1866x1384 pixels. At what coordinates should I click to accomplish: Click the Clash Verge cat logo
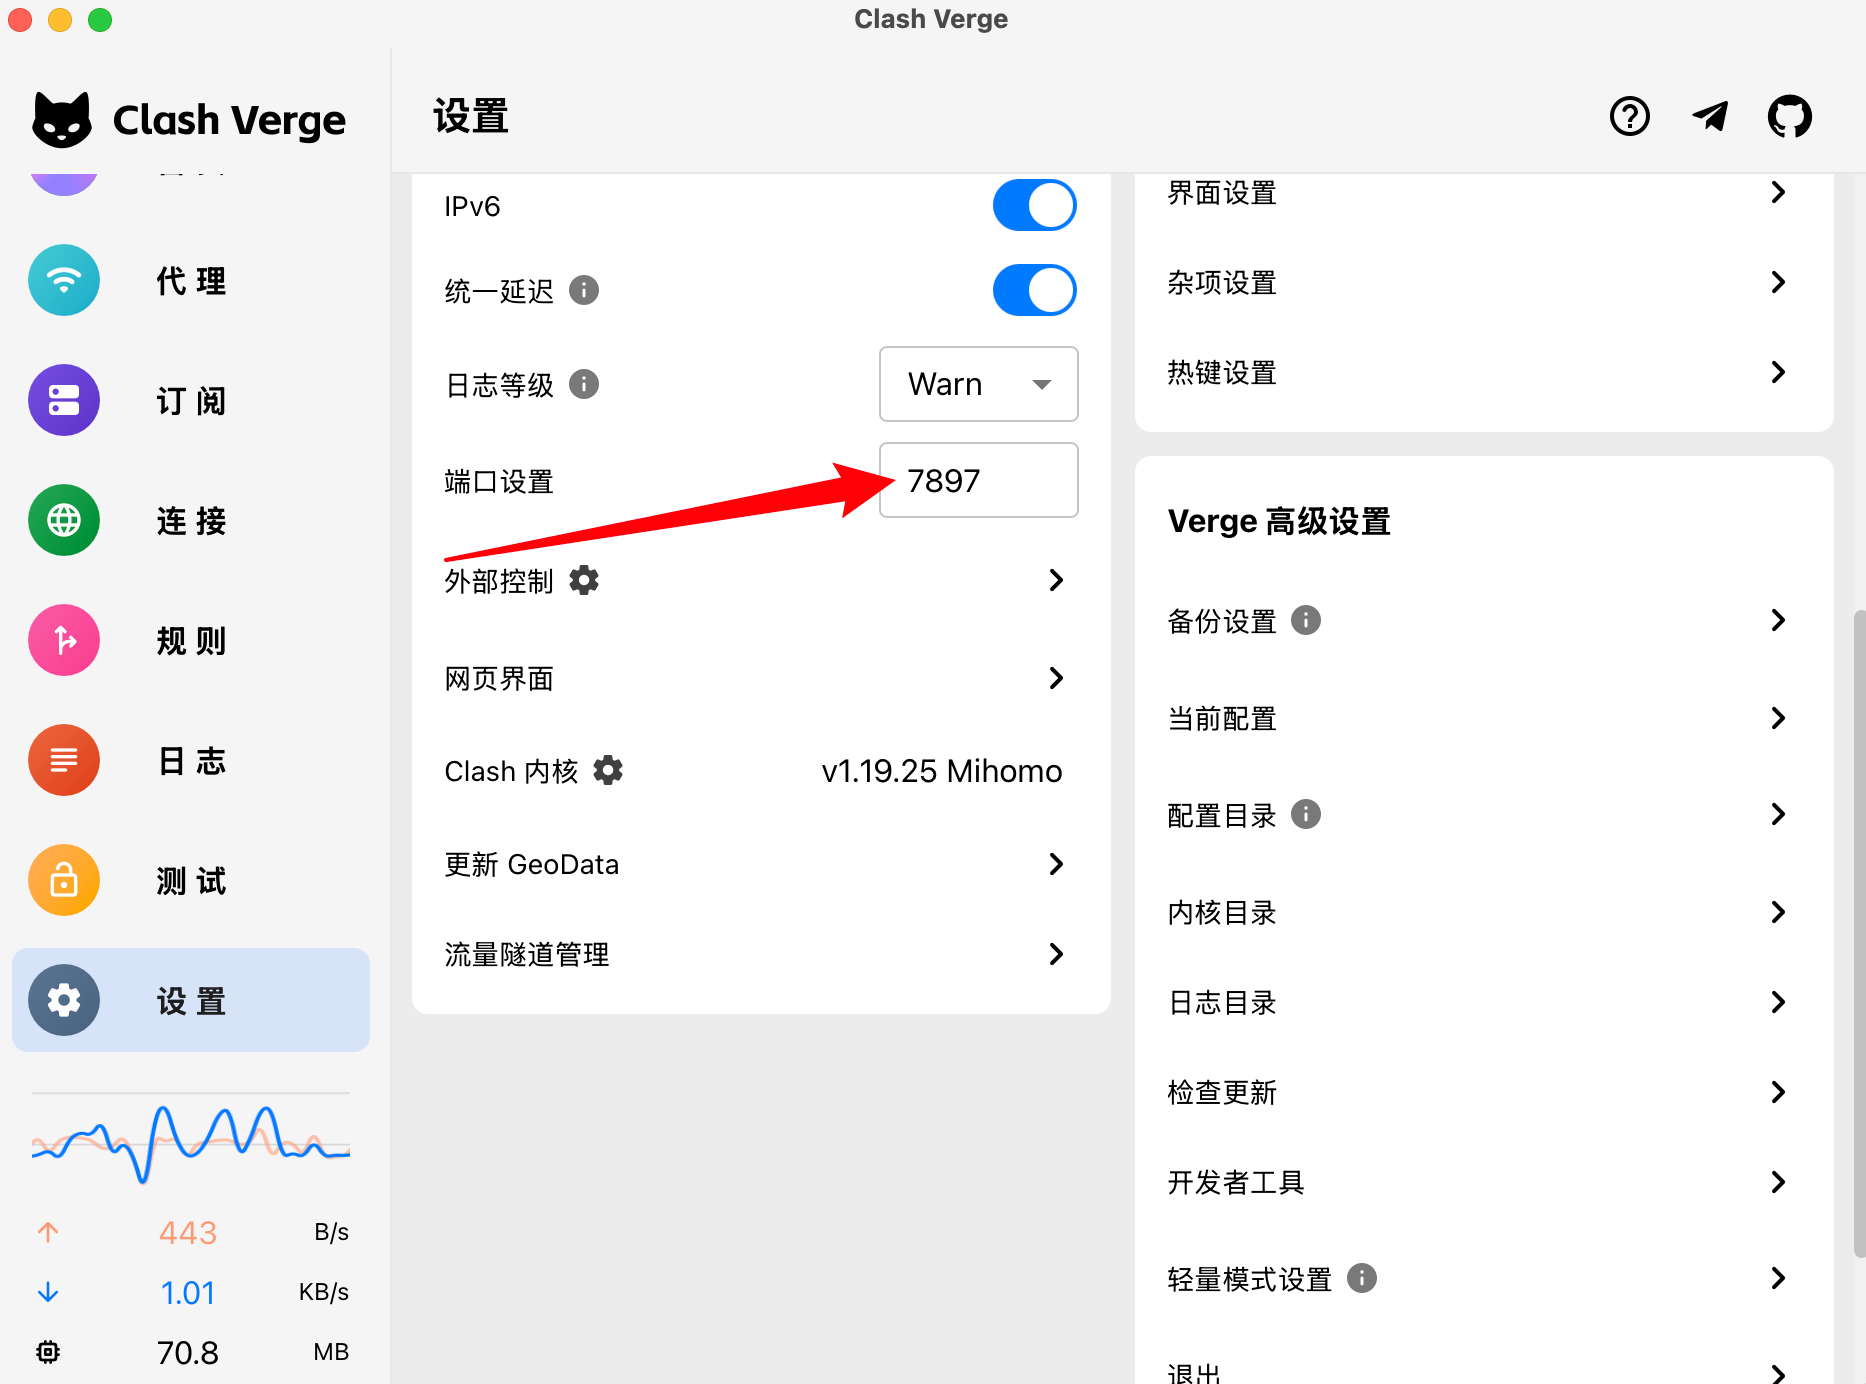tap(62, 120)
